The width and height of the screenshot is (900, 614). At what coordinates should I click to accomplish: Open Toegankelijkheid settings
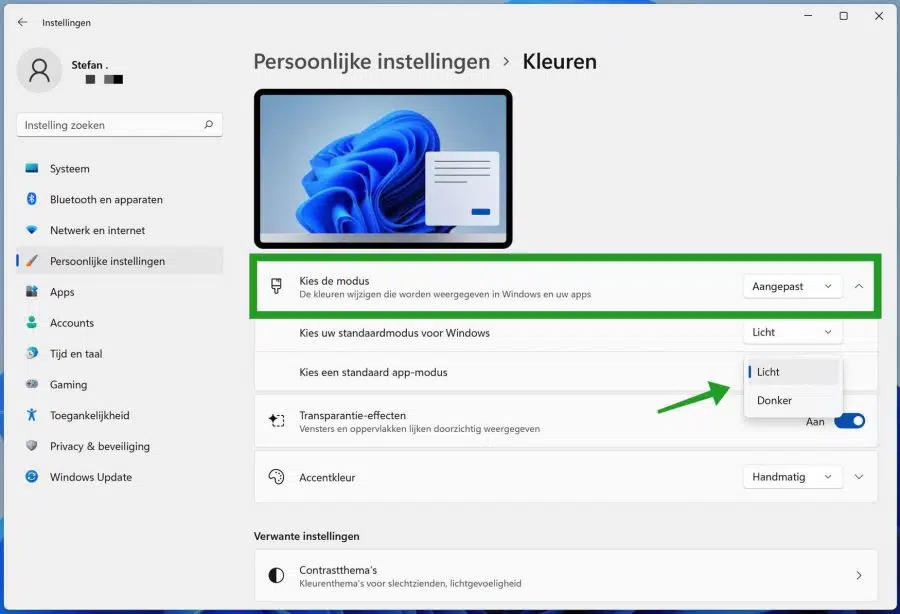pos(119,415)
